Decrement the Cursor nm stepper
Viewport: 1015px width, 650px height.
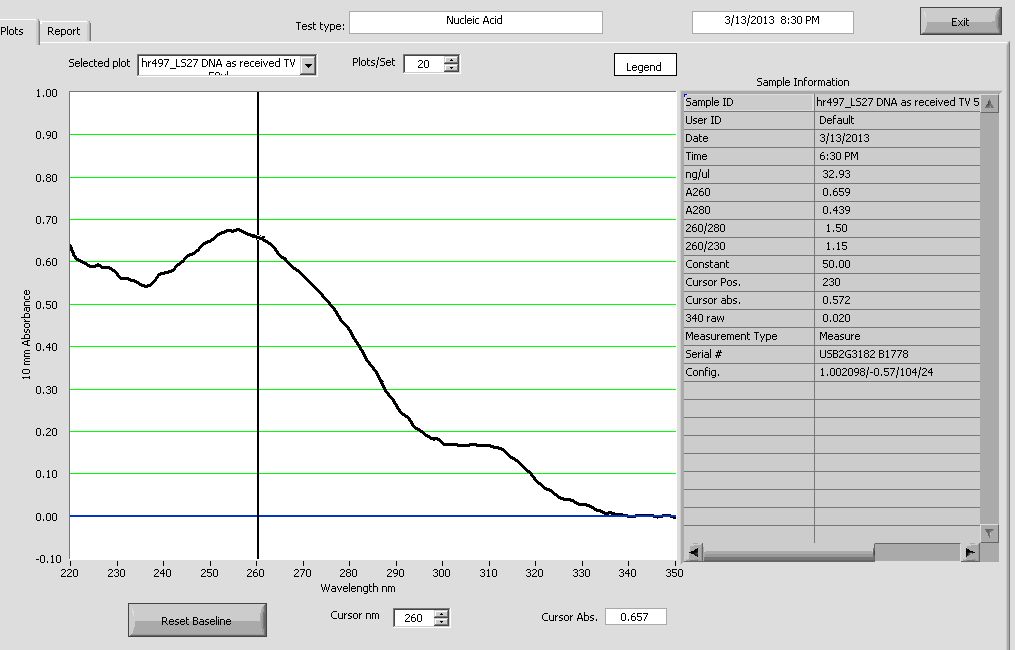(x=441, y=622)
